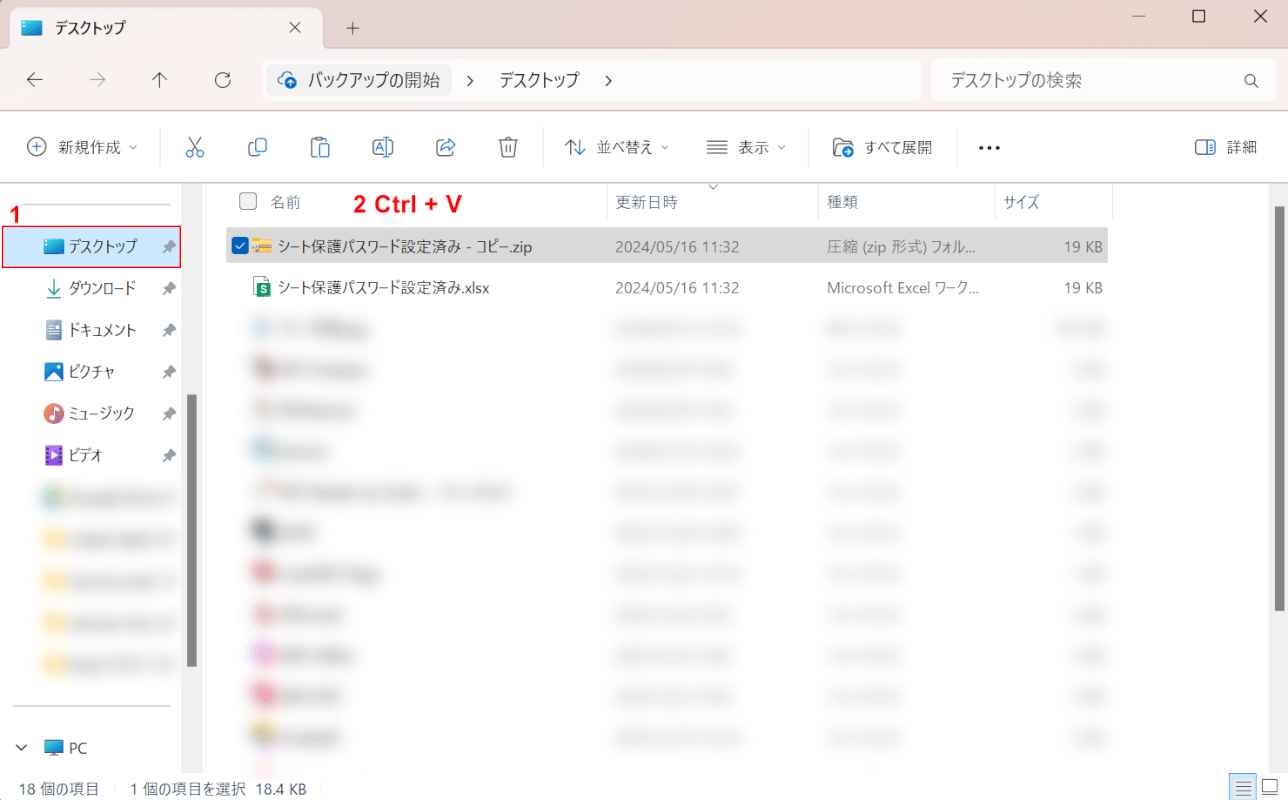Click バックアップの開始 in address bar
This screenshot has width=1288, height=800.
[x=359, y=80]
